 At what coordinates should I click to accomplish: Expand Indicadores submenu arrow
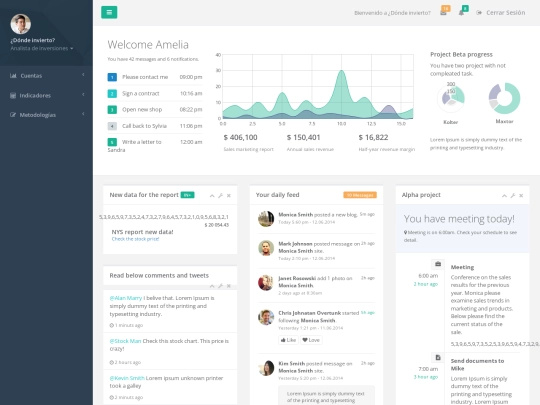point(83,94)
